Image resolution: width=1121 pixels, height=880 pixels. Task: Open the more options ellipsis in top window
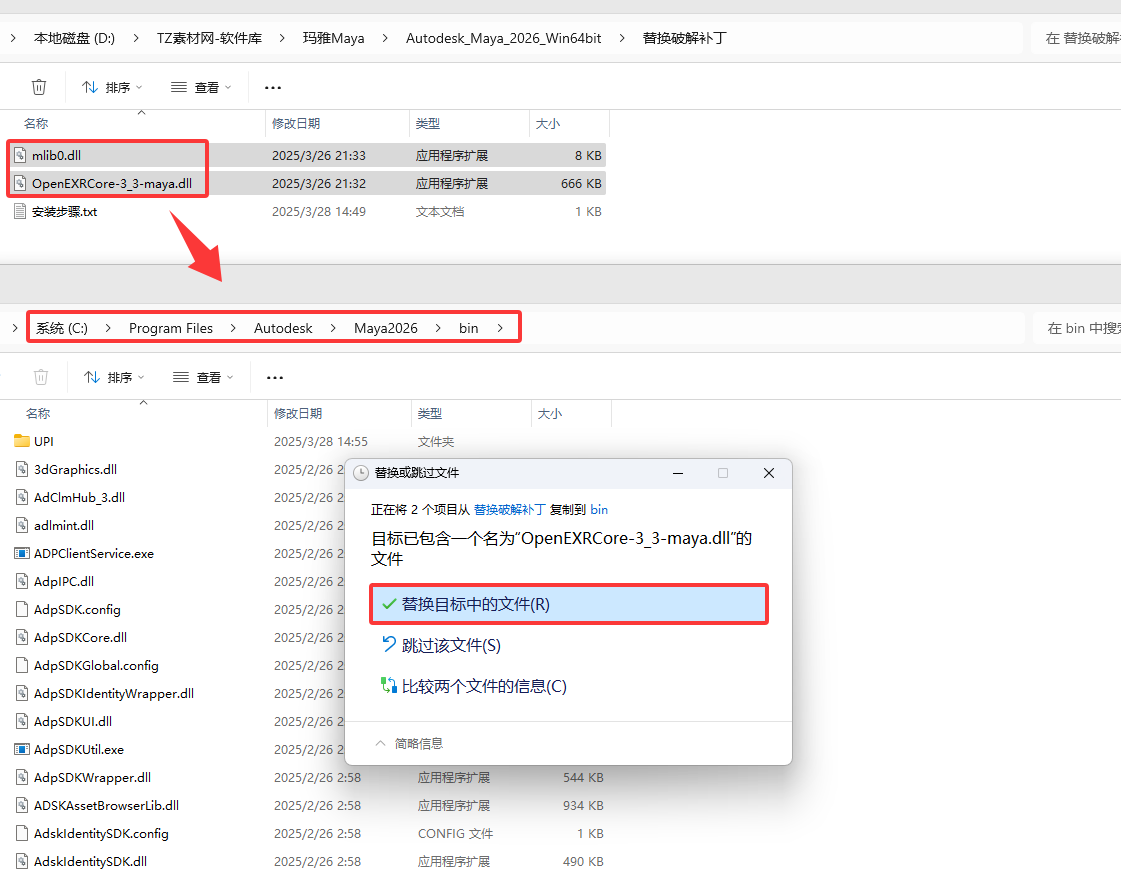(x=273, y=87)
